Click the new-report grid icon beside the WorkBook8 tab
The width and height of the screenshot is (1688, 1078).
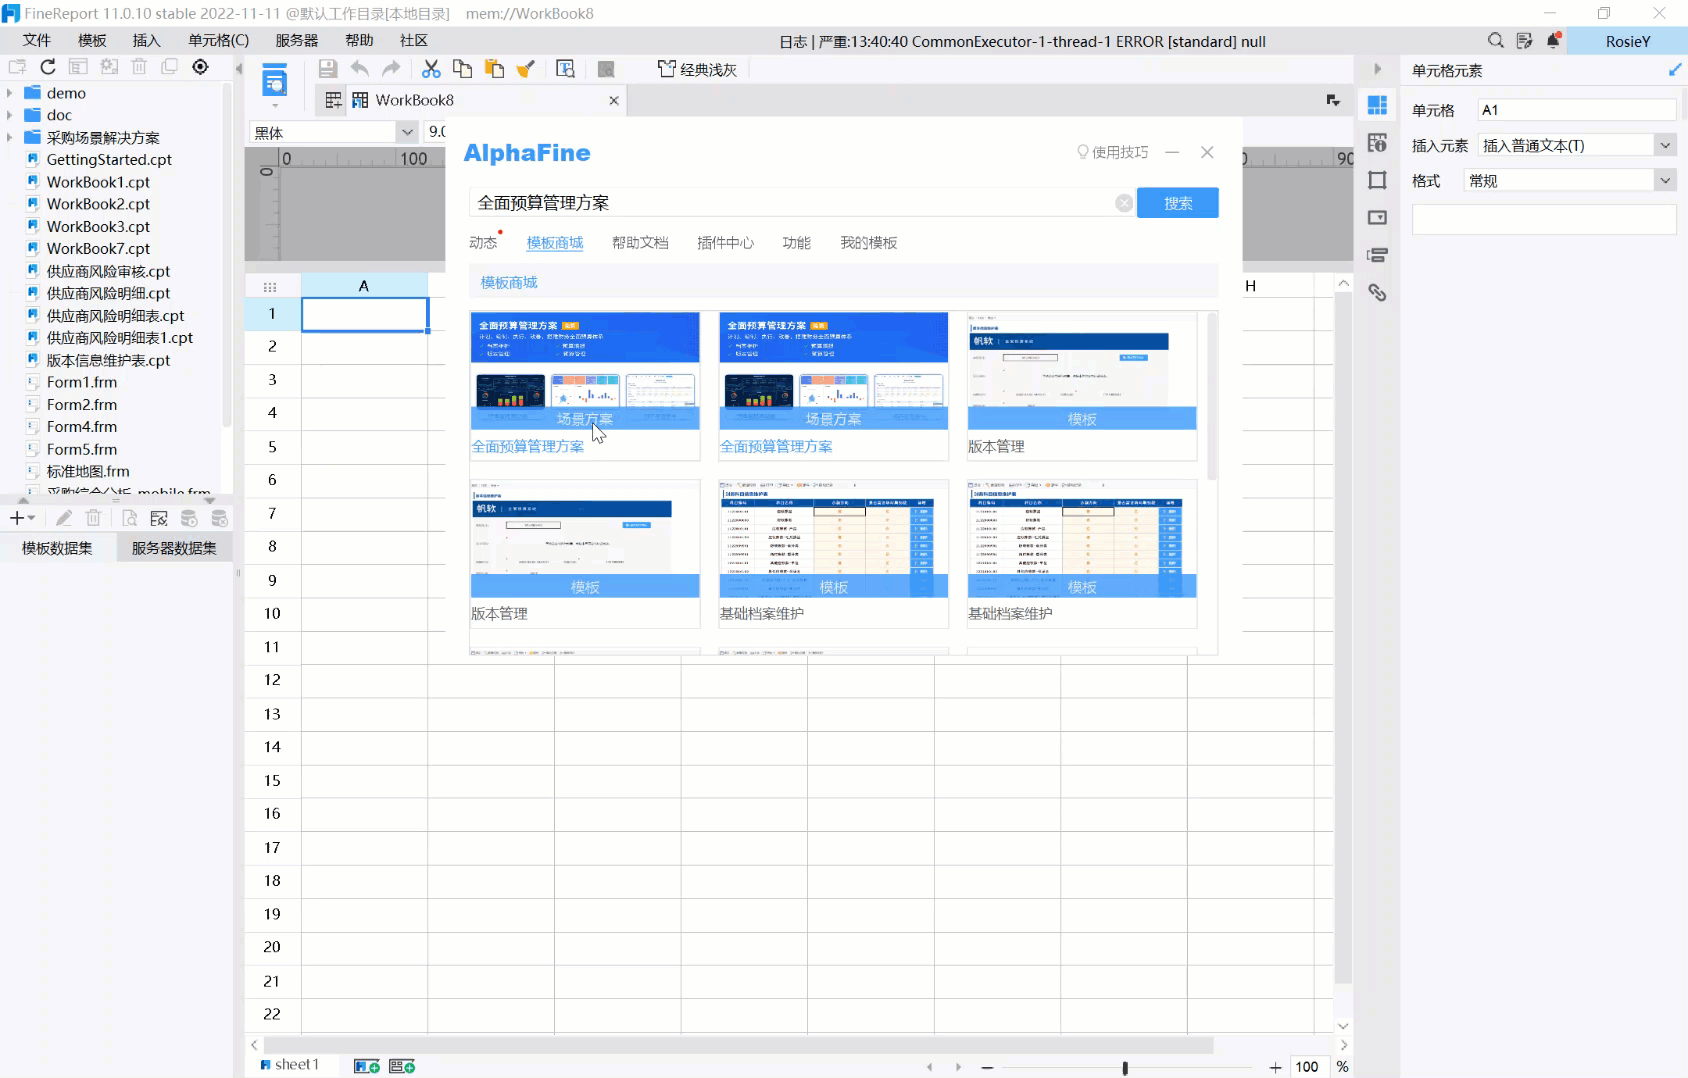pos(333,100)
